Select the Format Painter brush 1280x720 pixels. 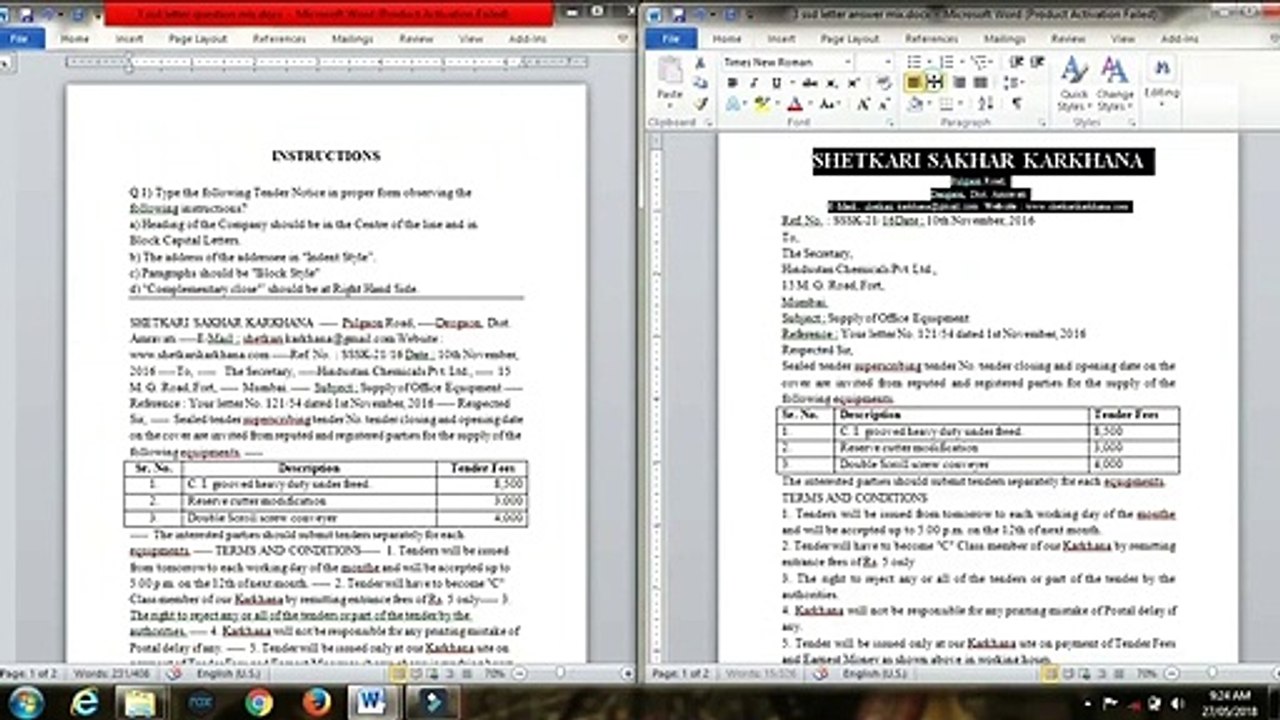(x=701, y=103)
